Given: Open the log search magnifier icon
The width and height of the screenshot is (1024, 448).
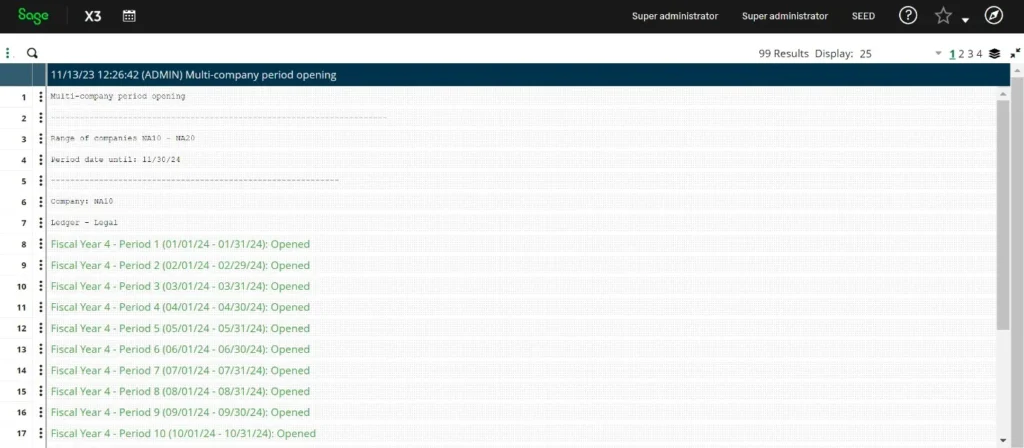Looking at the screenshot, I should (x=32, y=54).
